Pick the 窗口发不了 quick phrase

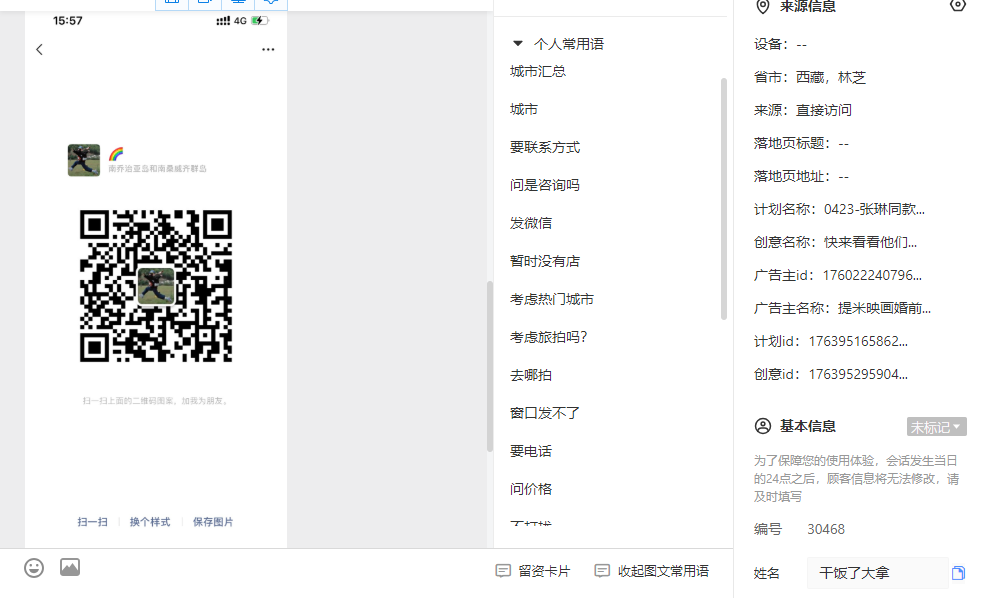(x=545, y=413)
